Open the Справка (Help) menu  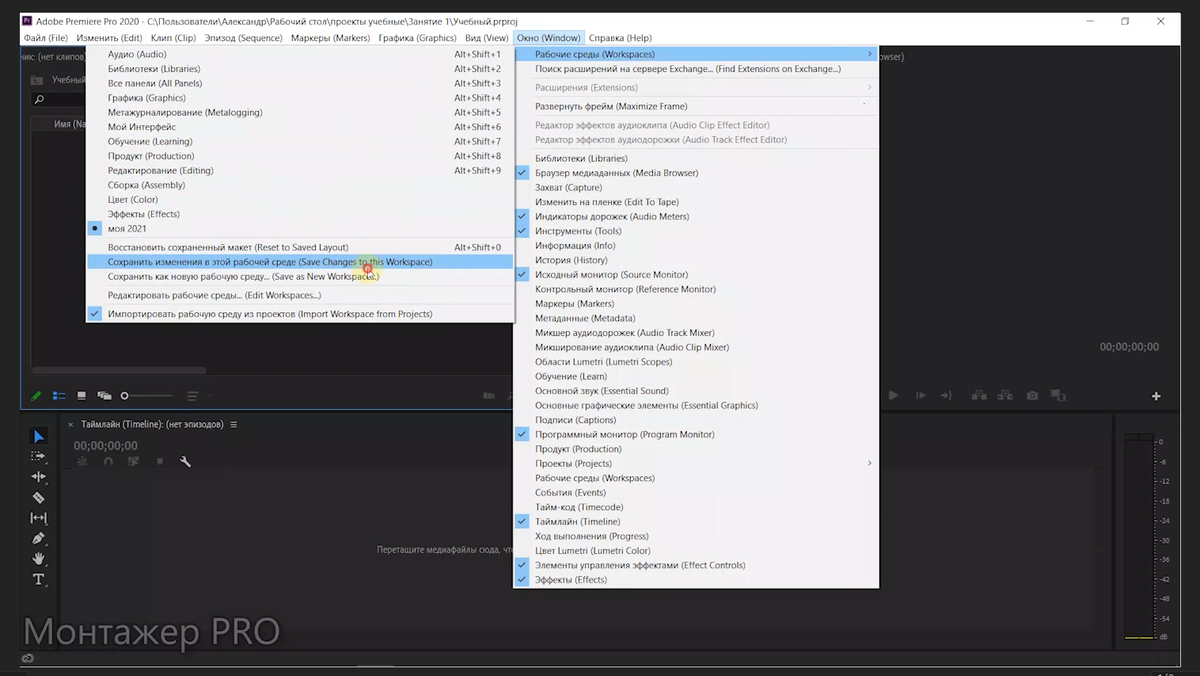[620, 38]
